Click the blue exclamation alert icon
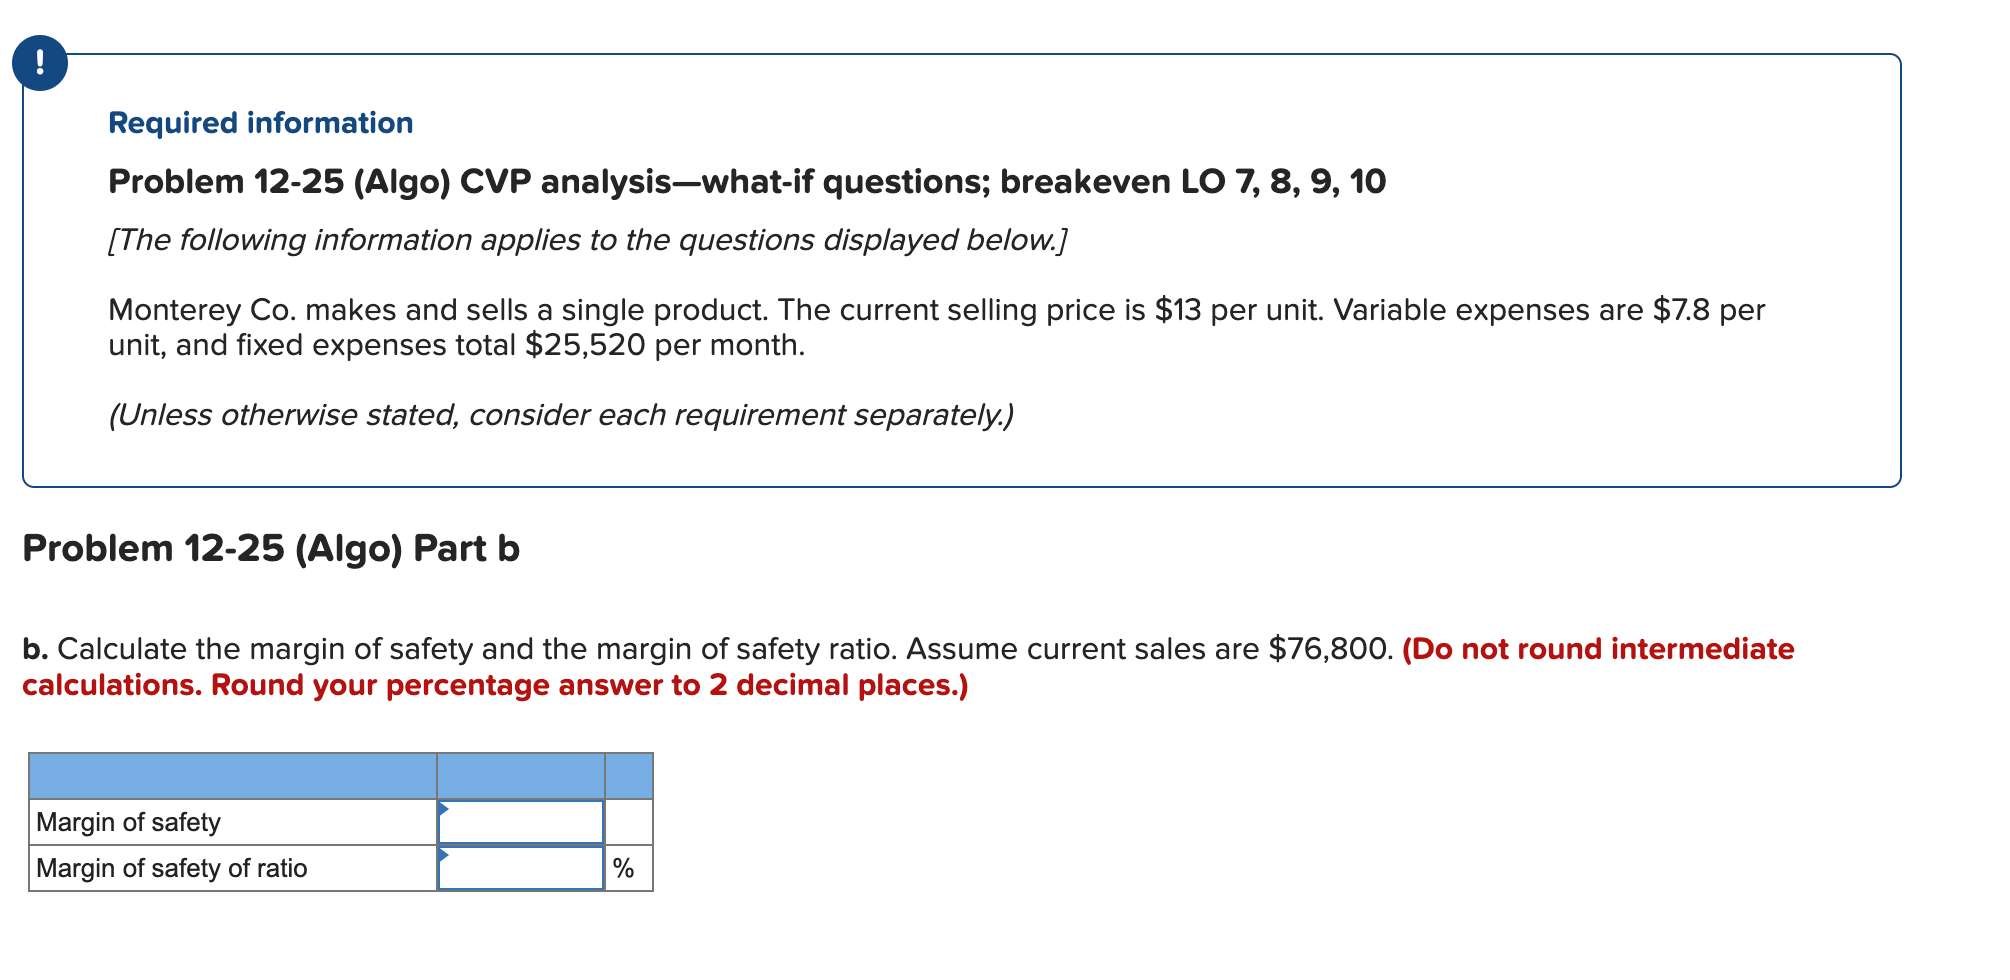 pos(39,64)
